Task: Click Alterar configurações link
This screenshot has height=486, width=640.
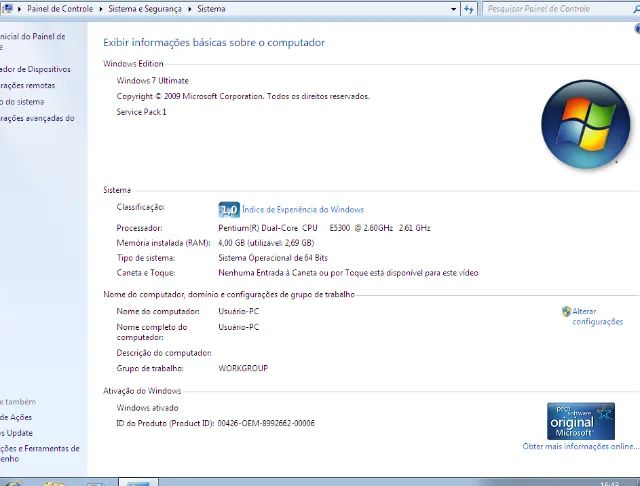Action: (598, 316)
